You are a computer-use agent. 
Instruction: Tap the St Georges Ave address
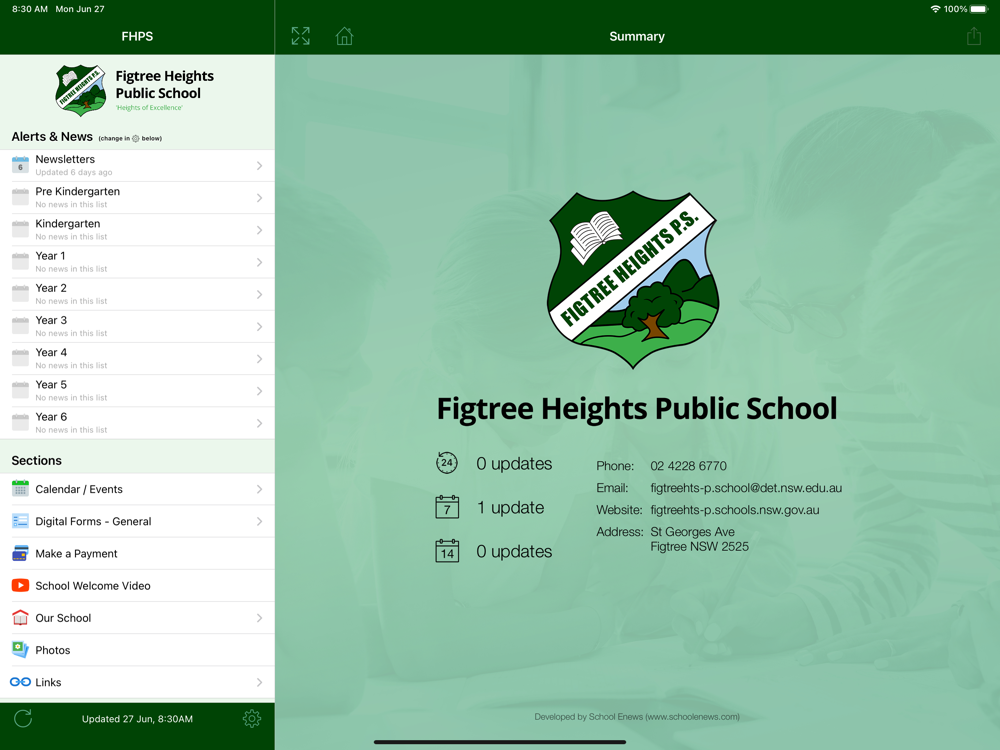point(700,539)
